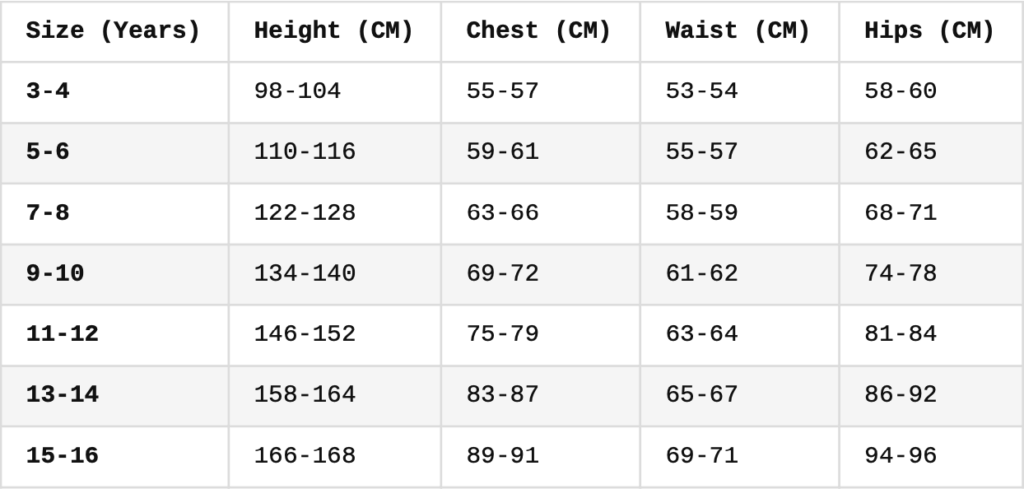Click the hips cell 94-96

[901, 456]
